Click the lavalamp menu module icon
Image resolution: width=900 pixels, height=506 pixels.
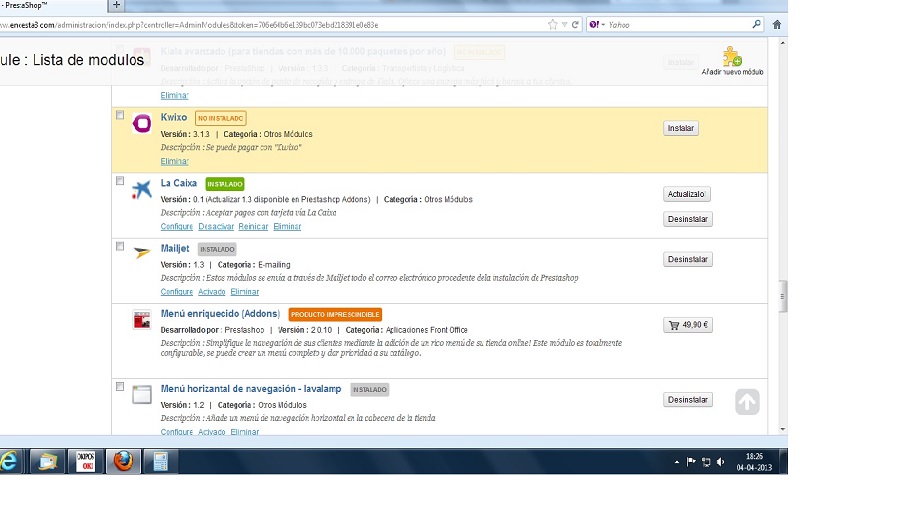[142, 395]
